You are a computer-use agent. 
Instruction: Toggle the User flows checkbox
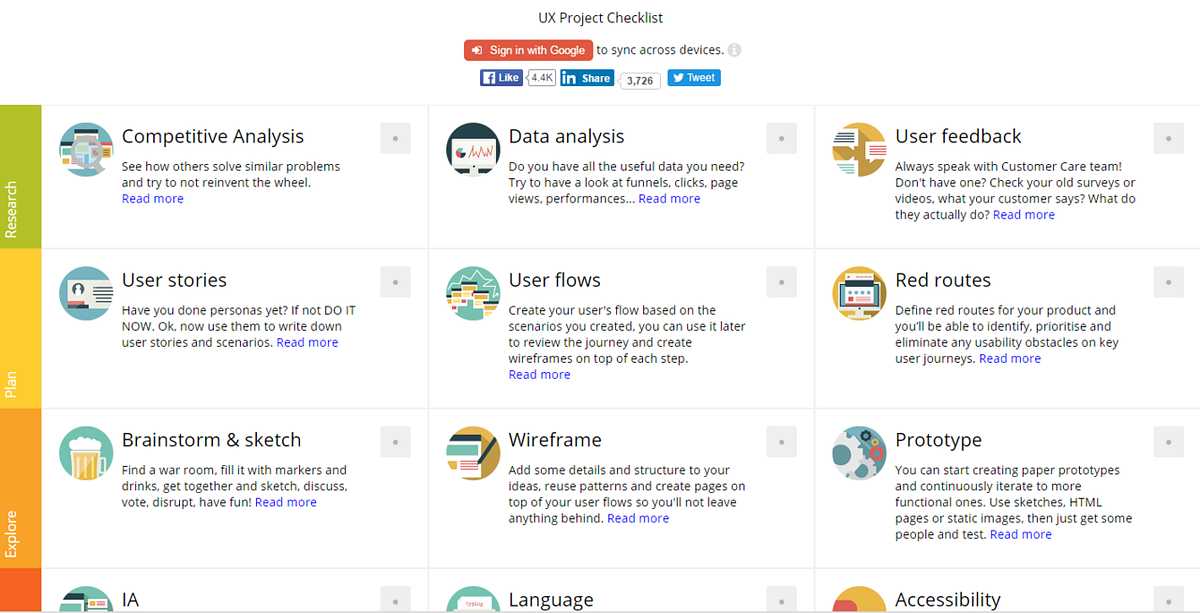(781, 282)
